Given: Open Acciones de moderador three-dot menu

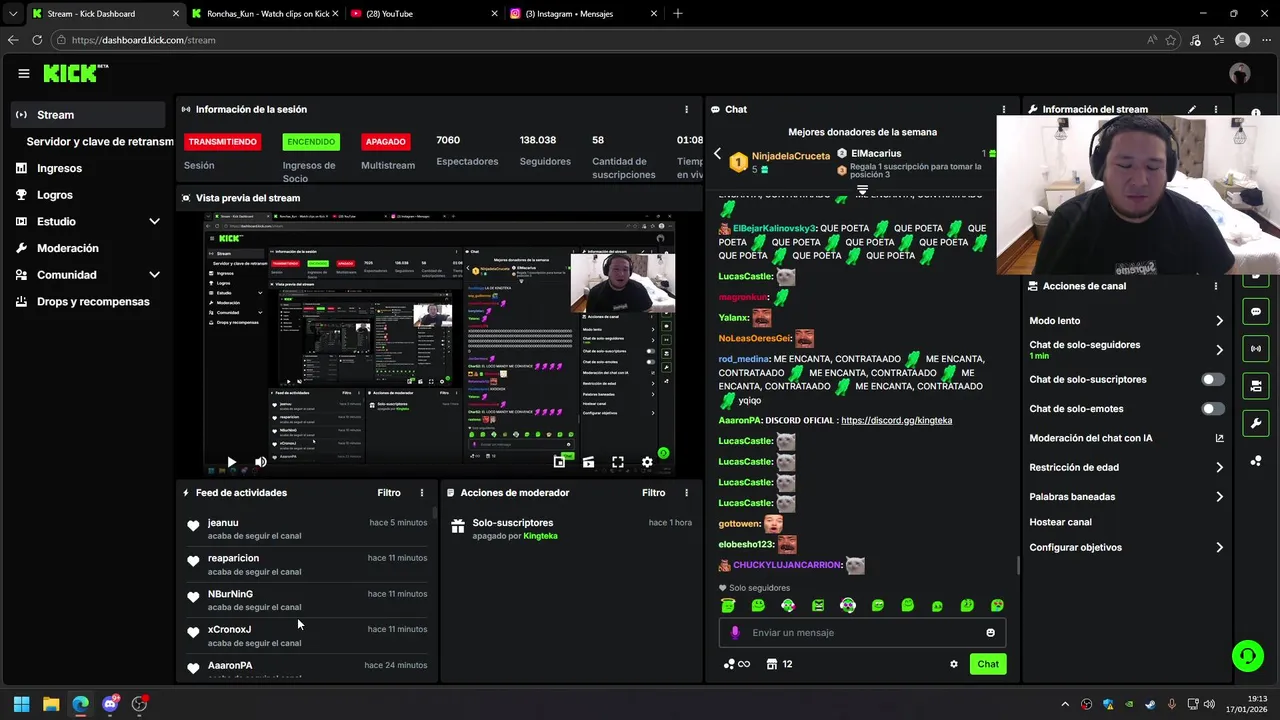Looking at the screenshot, I should click(686, 493).
